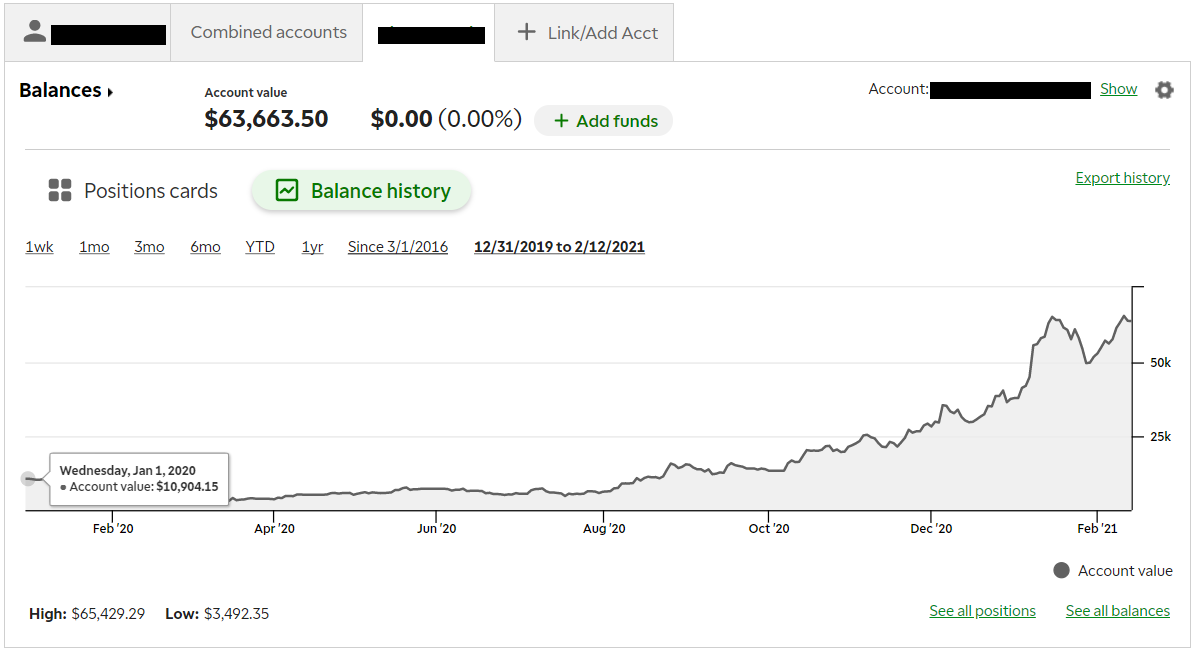Click the Balance history chart icon
The image size is (1194, 651).
287,191
